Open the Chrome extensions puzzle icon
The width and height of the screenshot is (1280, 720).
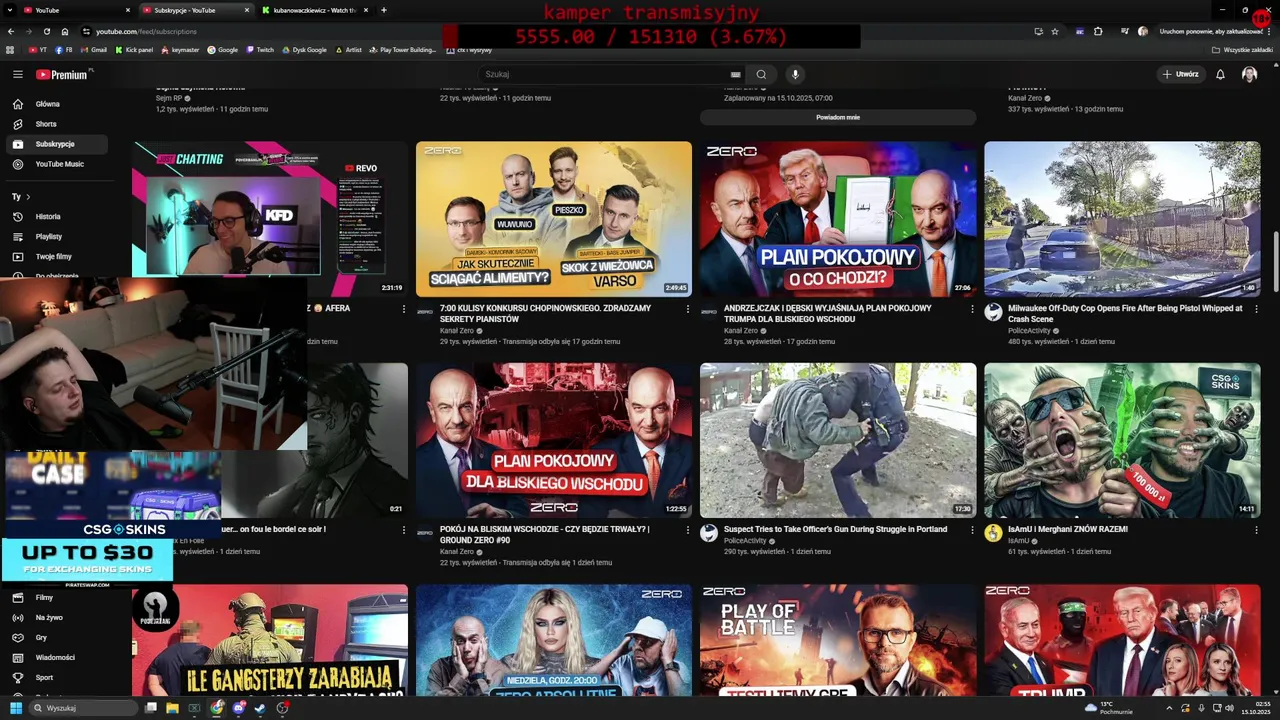1098,31
